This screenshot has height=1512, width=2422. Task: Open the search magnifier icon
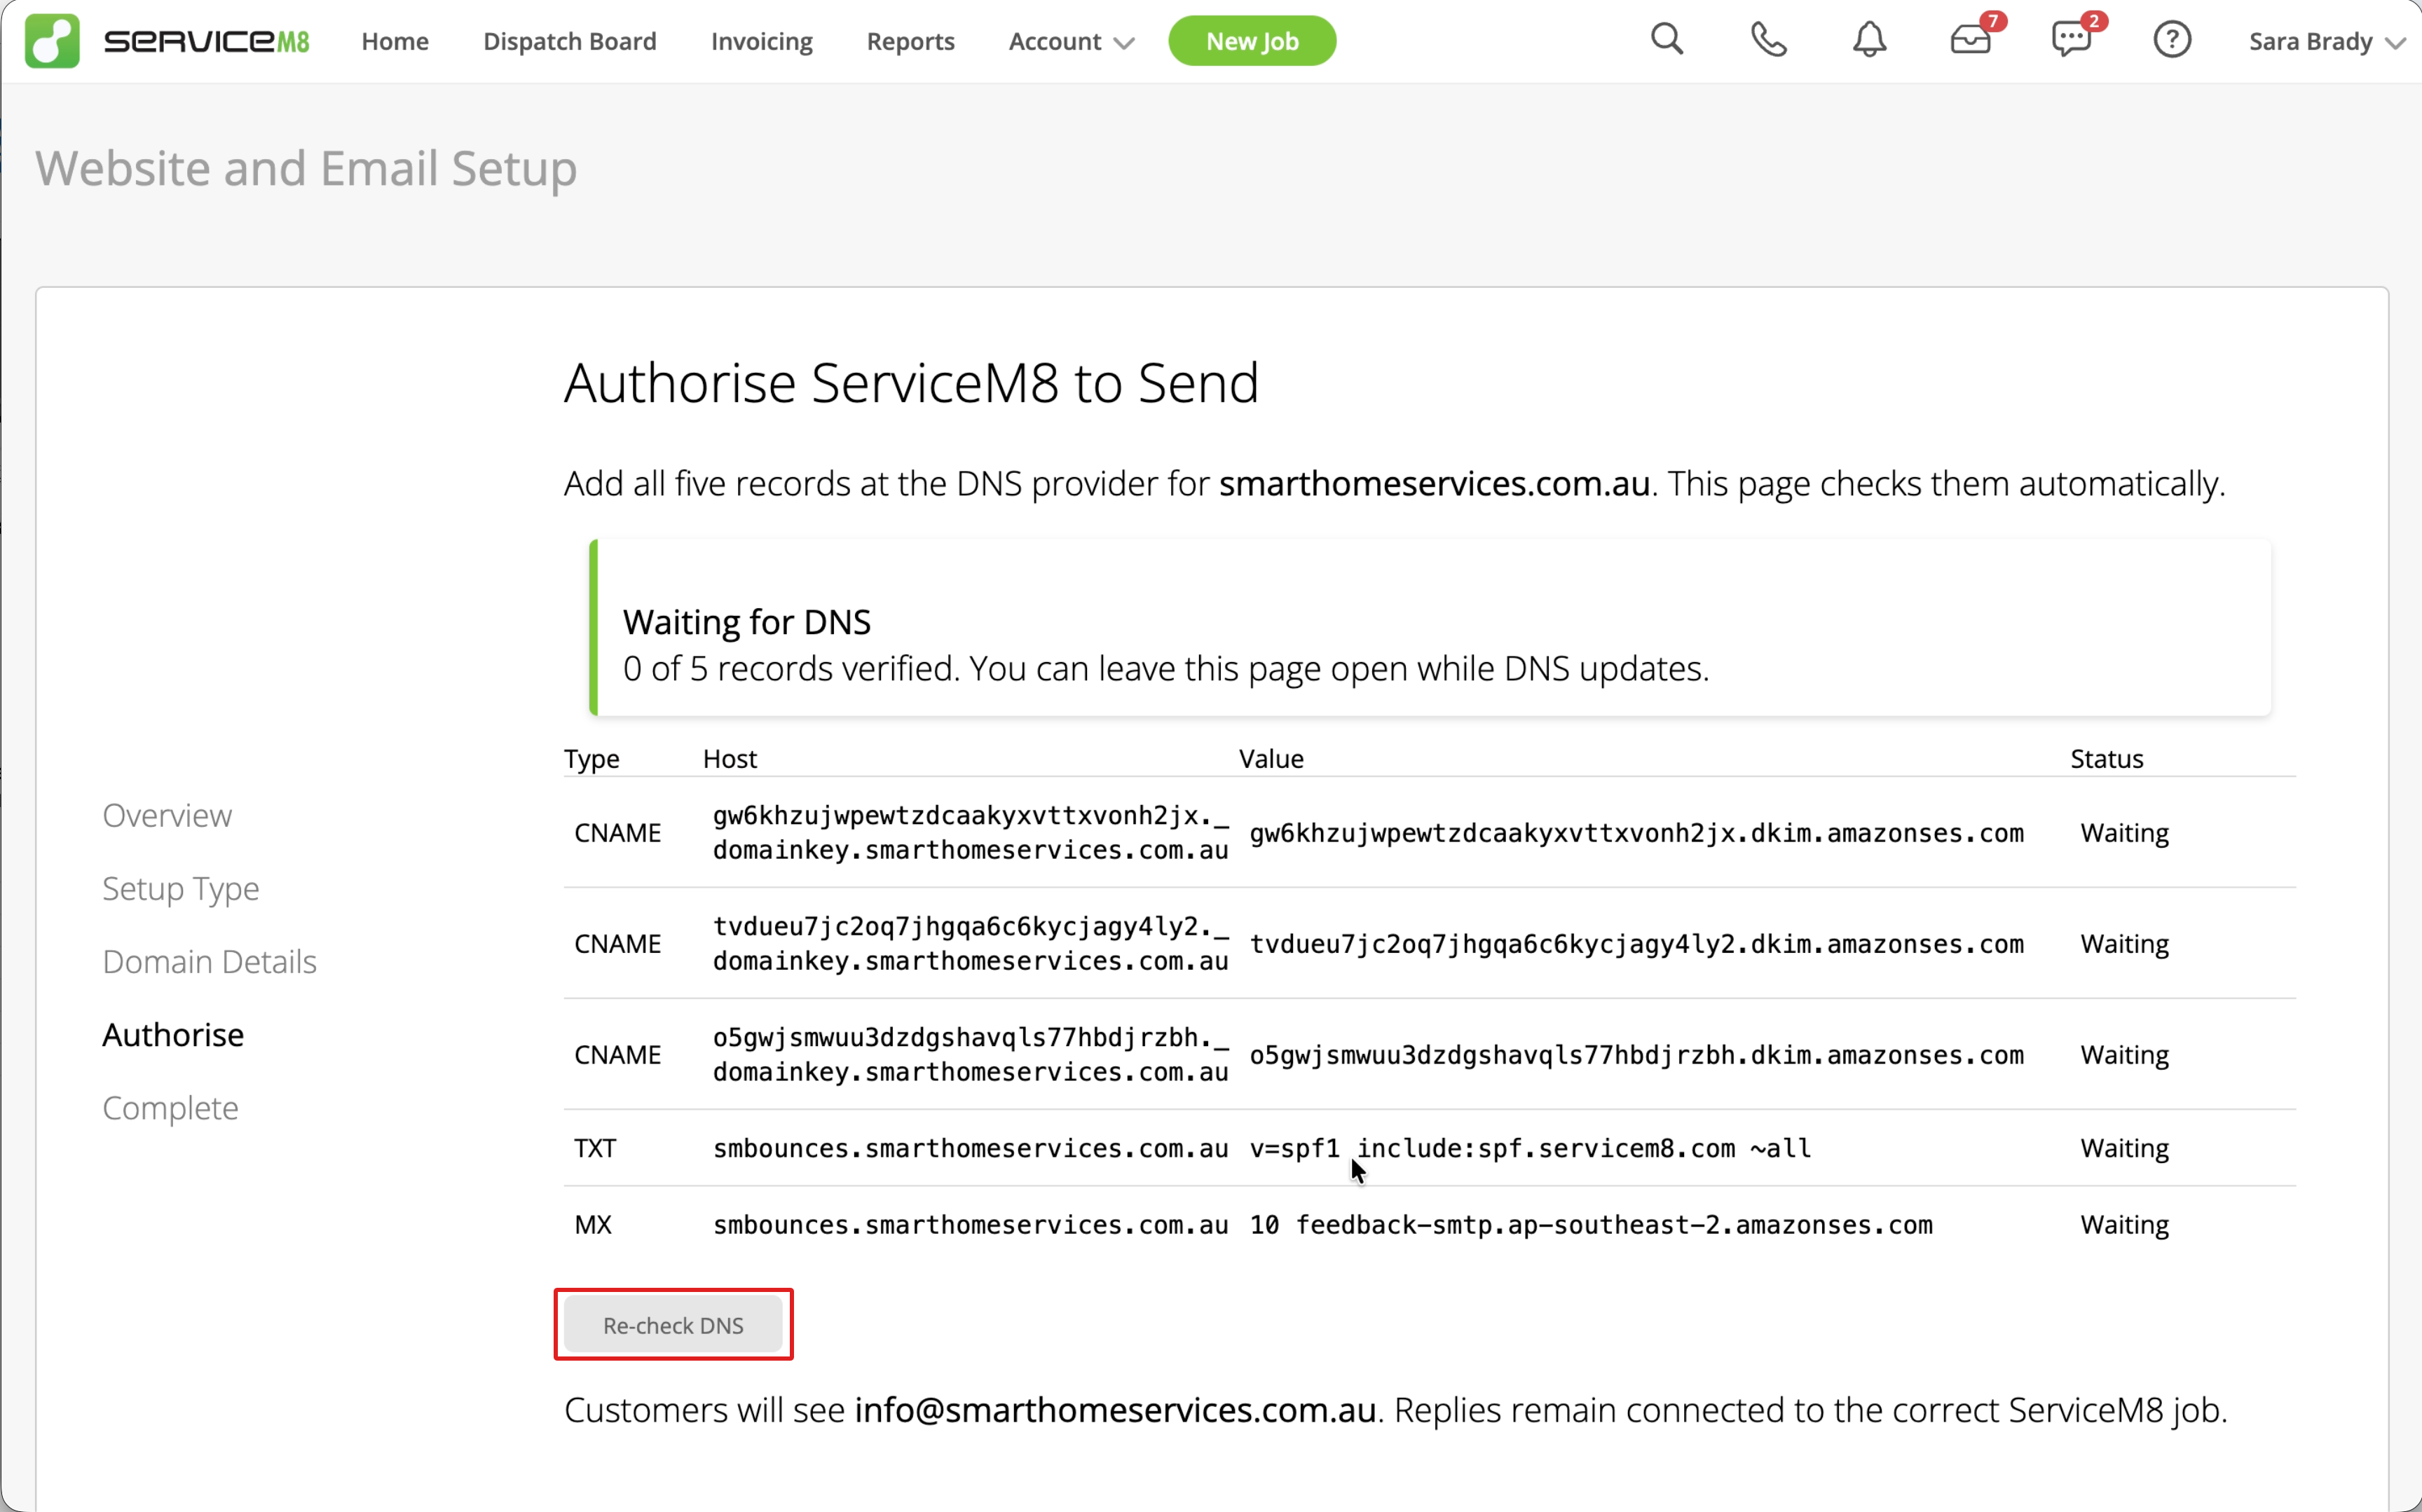1667,40
